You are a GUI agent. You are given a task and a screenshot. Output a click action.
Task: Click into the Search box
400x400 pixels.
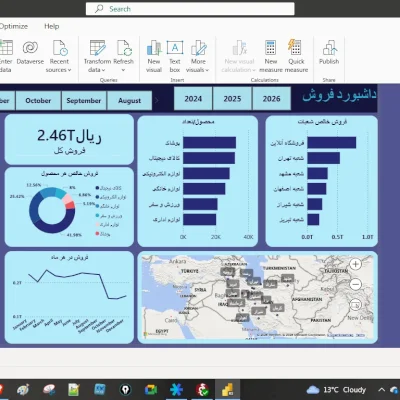[190, 9]
